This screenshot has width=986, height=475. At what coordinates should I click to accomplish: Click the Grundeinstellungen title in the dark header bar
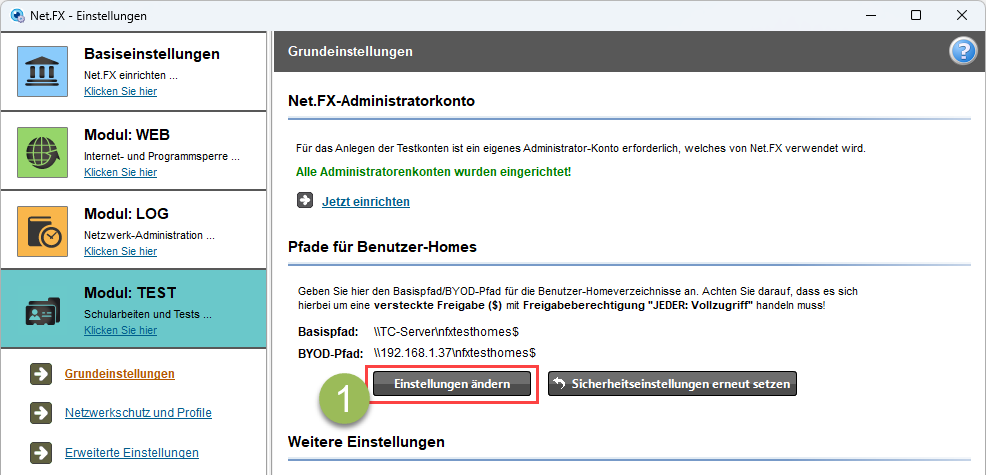pos(350,52)
